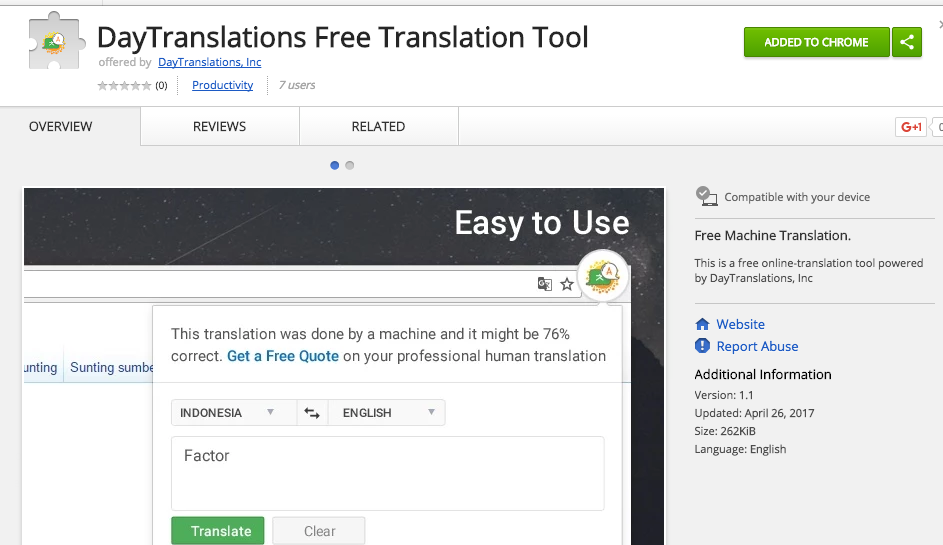Screen dimensions: 943x545
Task: Switch to the REVIEWS tab
Action: (220, 126)
